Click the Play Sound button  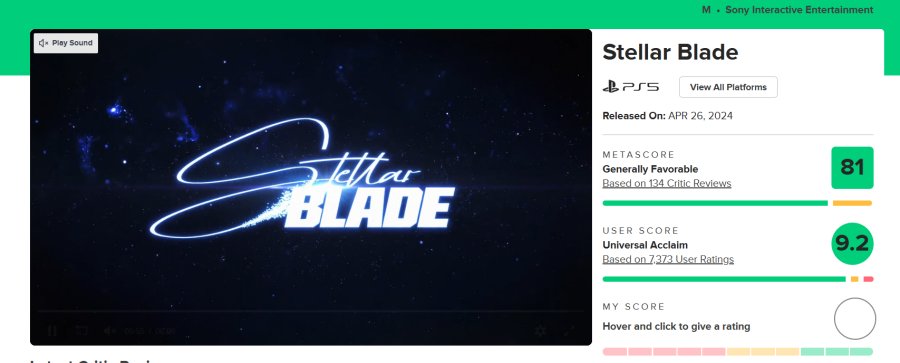66,43
